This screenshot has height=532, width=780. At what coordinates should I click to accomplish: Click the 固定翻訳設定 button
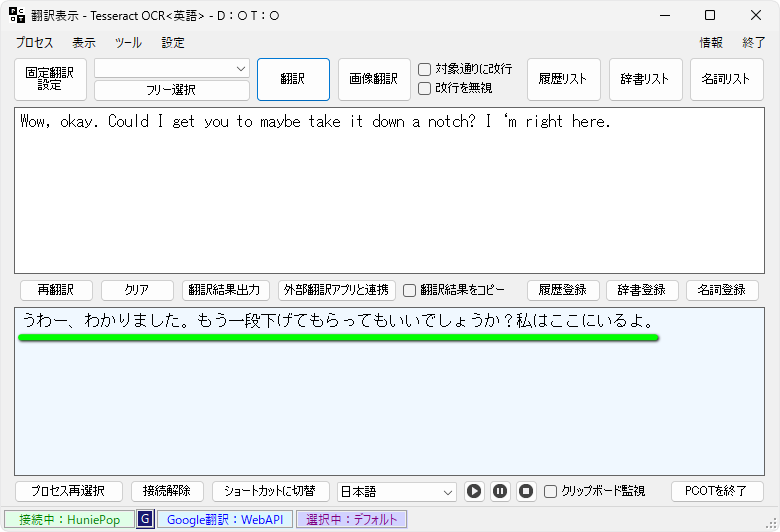click(x=50, y=79)
